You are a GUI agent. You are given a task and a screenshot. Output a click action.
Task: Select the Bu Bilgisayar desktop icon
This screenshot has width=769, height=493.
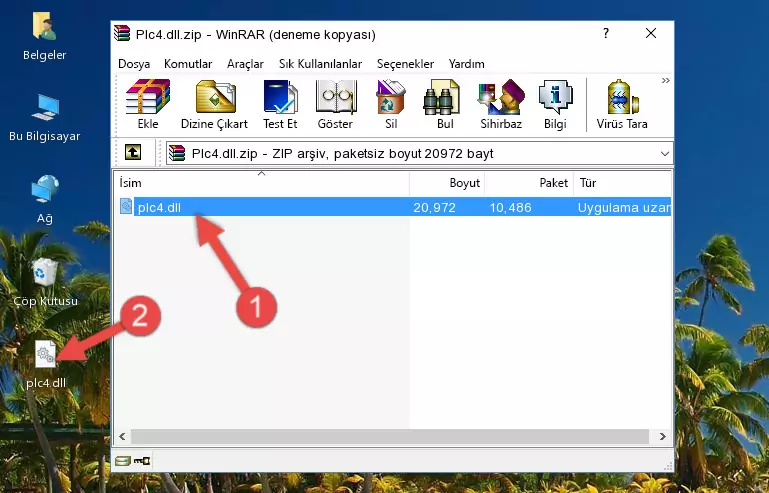coord(45,118)
